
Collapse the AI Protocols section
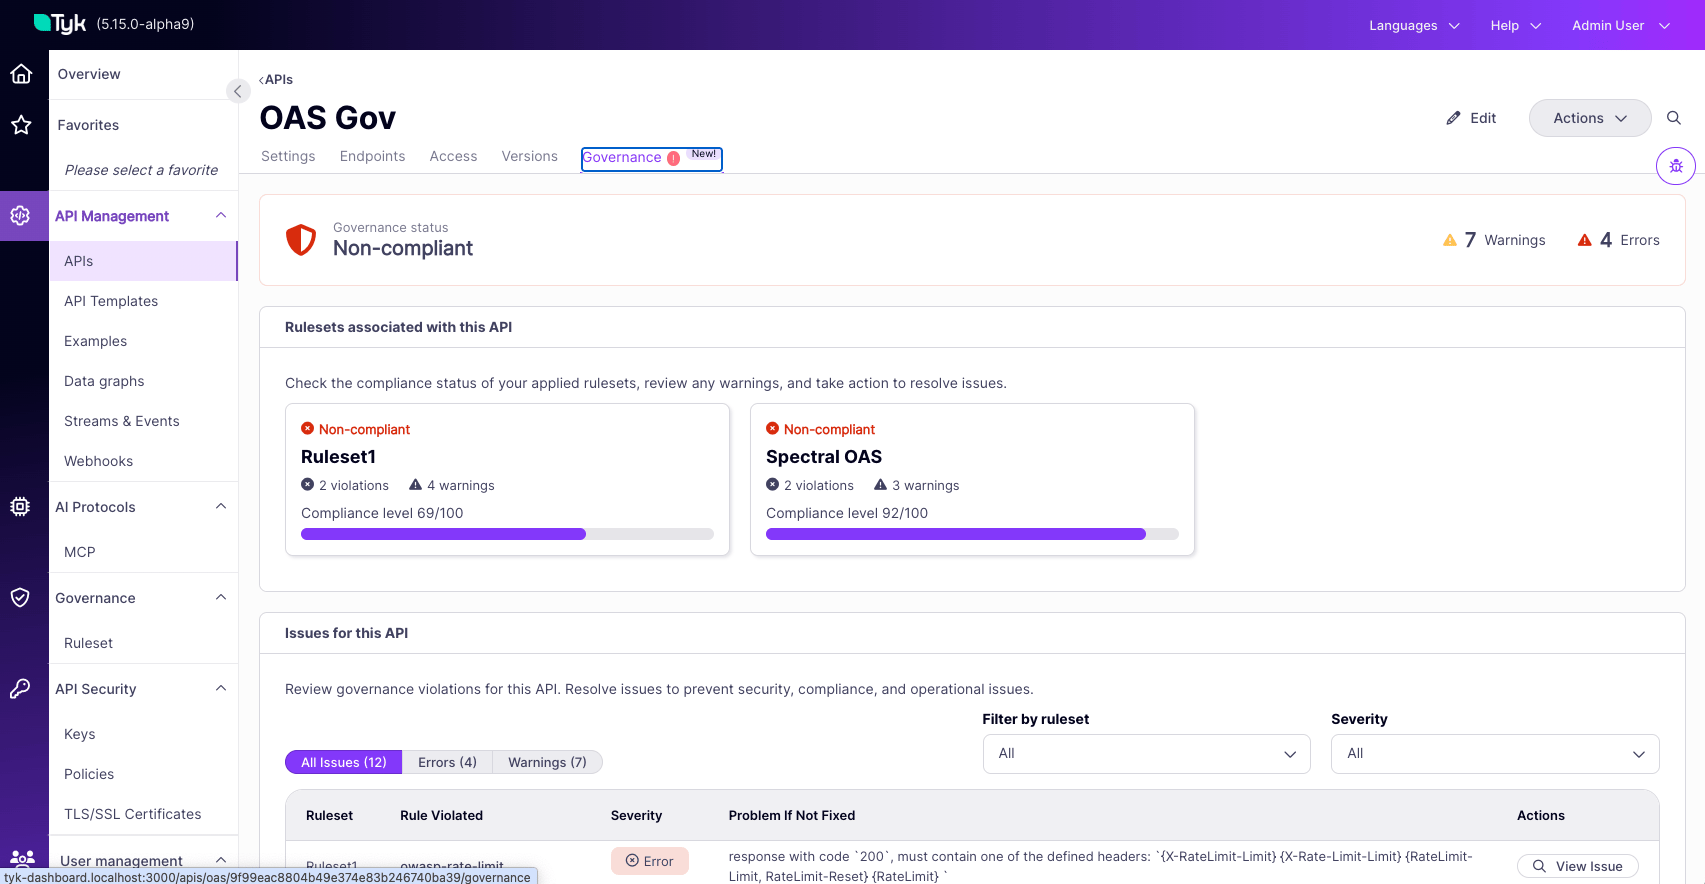tap(221, 507)
